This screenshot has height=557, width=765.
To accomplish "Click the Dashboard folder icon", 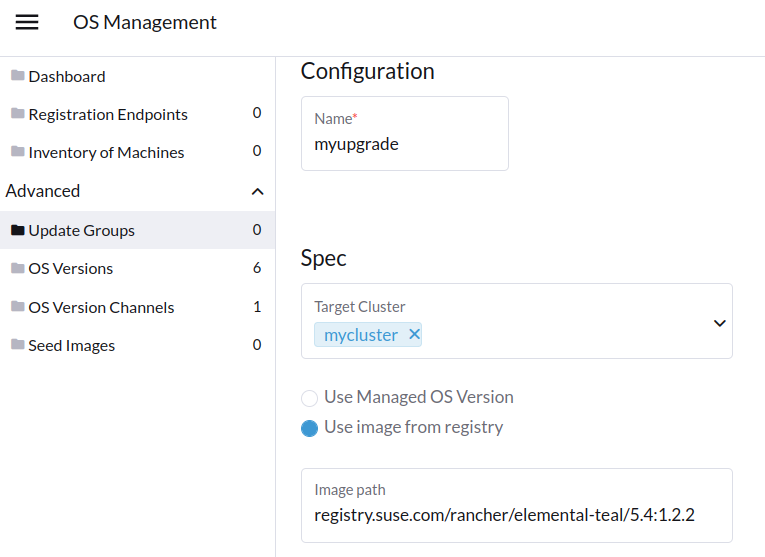I will tap(17, 76).
